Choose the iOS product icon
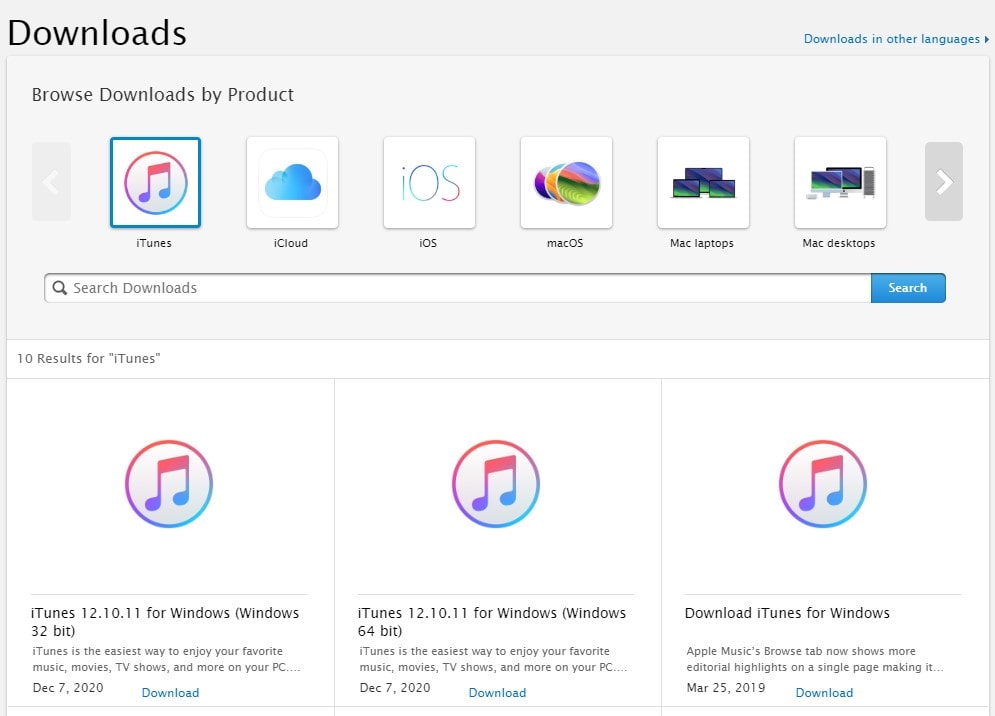The image size is (995, 716). point(429,182)
